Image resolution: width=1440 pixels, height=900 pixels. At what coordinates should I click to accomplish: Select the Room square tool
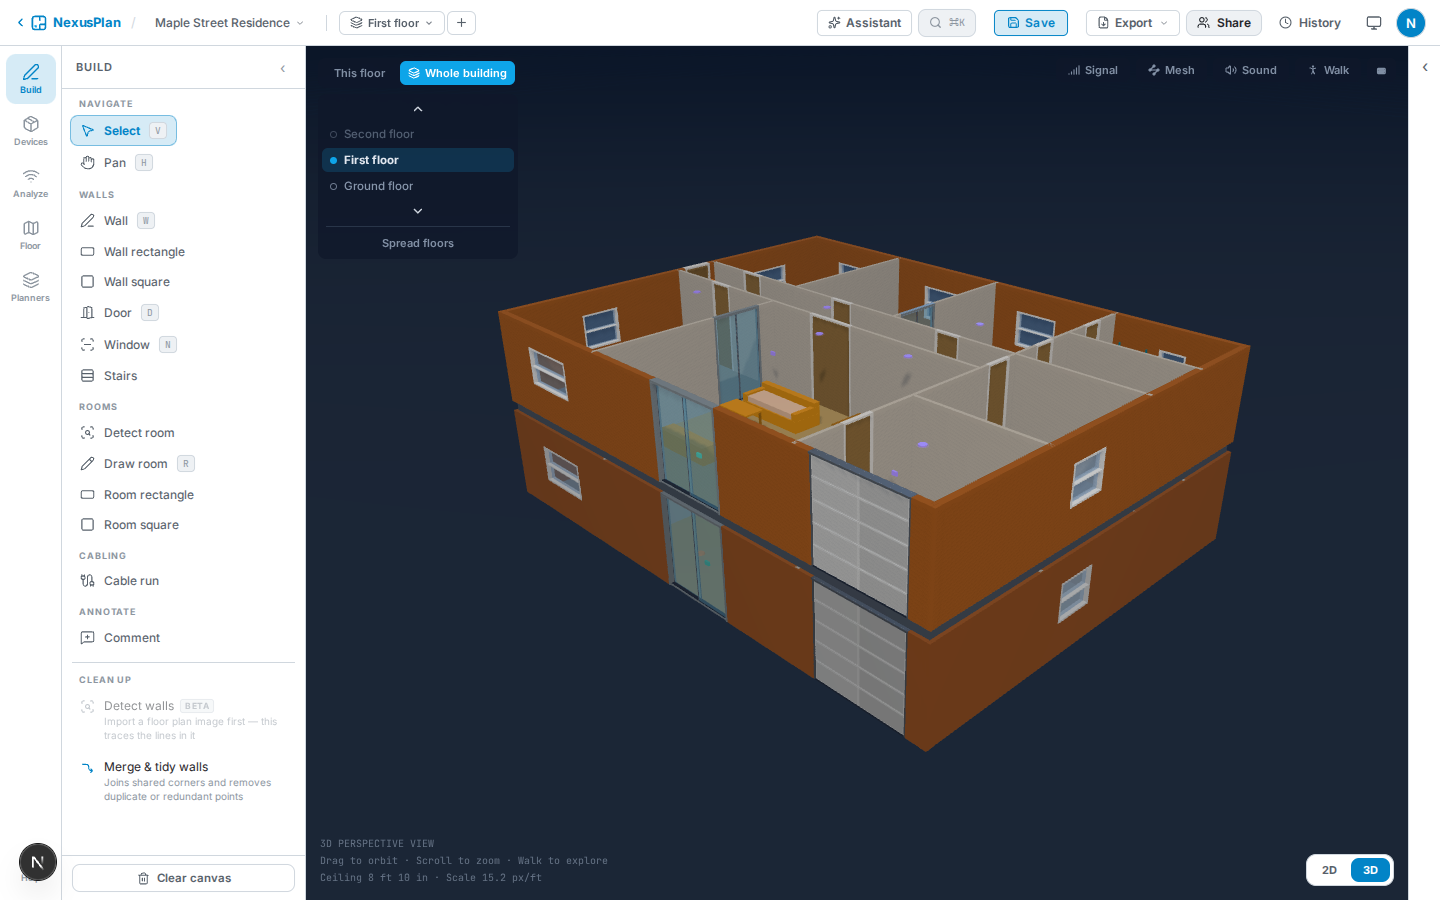tap(129, 525)
